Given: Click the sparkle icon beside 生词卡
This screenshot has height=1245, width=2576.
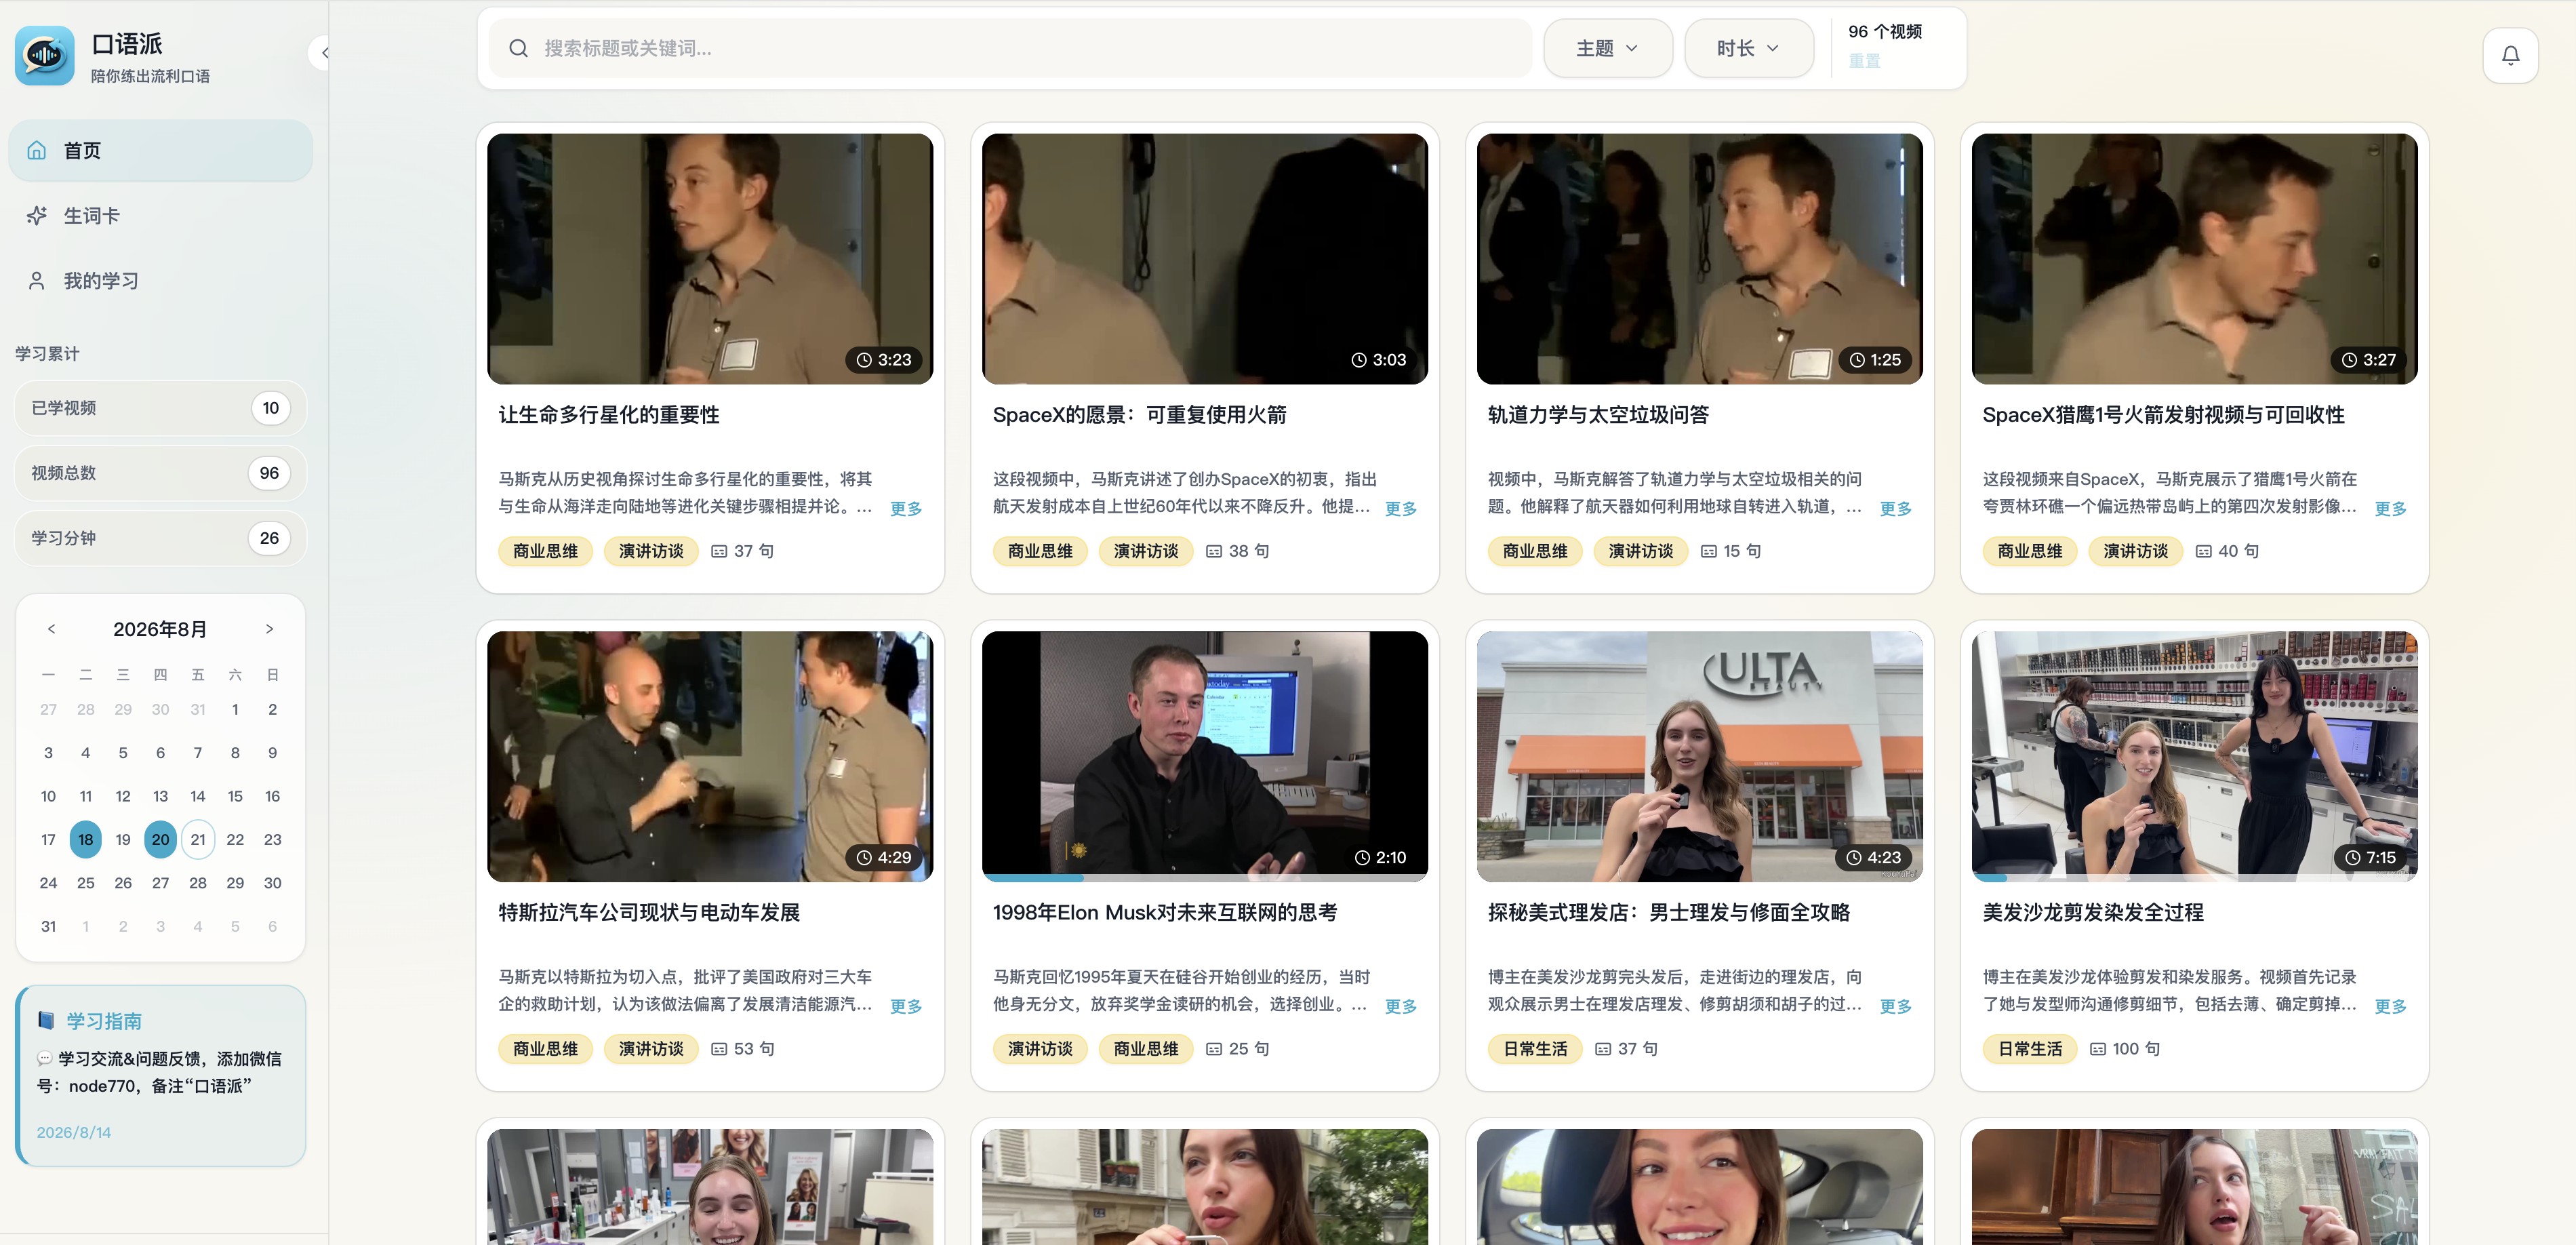Looking at the screenshot, I should [37, 215].
